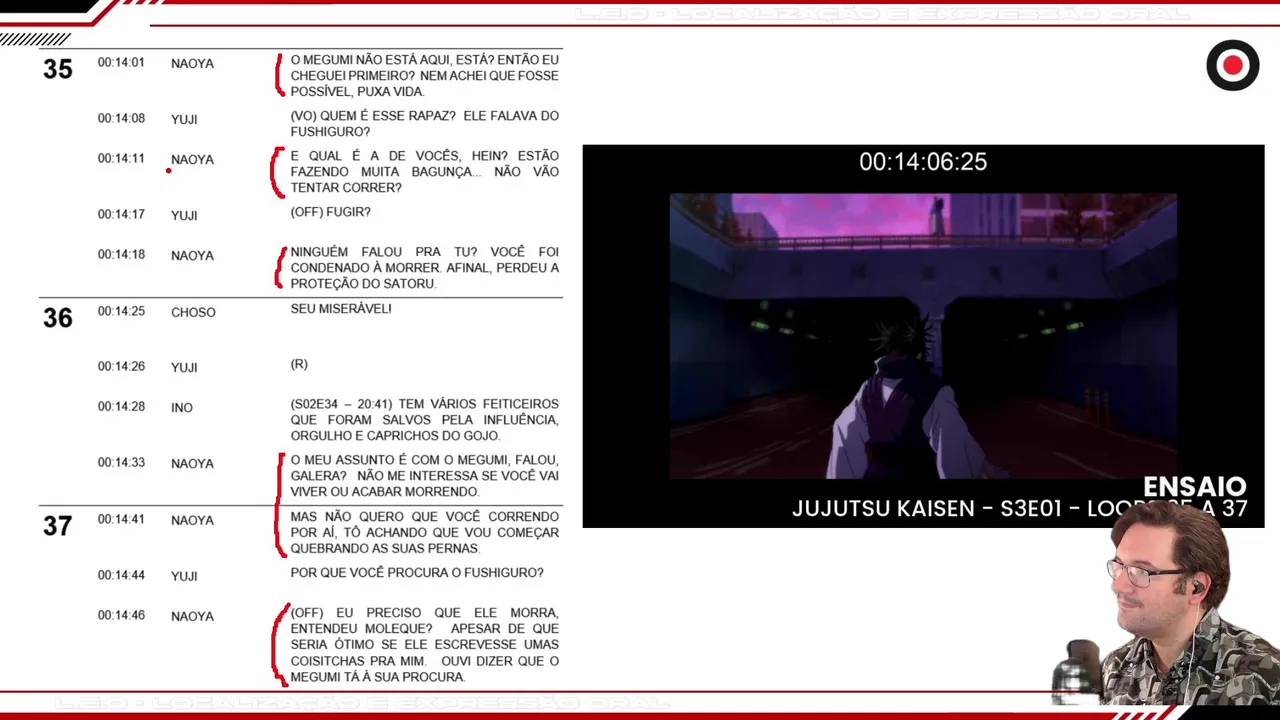The width and height of the screenshot is (1280, 720).
Task: Select YUJI name in the 00:14:17 row
Action: point(184,215)
